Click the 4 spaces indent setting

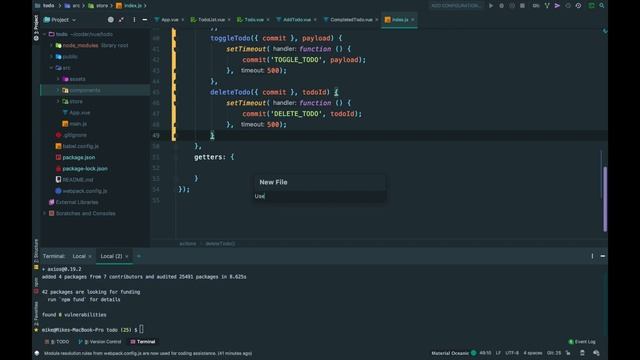click(x=533, y=353)
